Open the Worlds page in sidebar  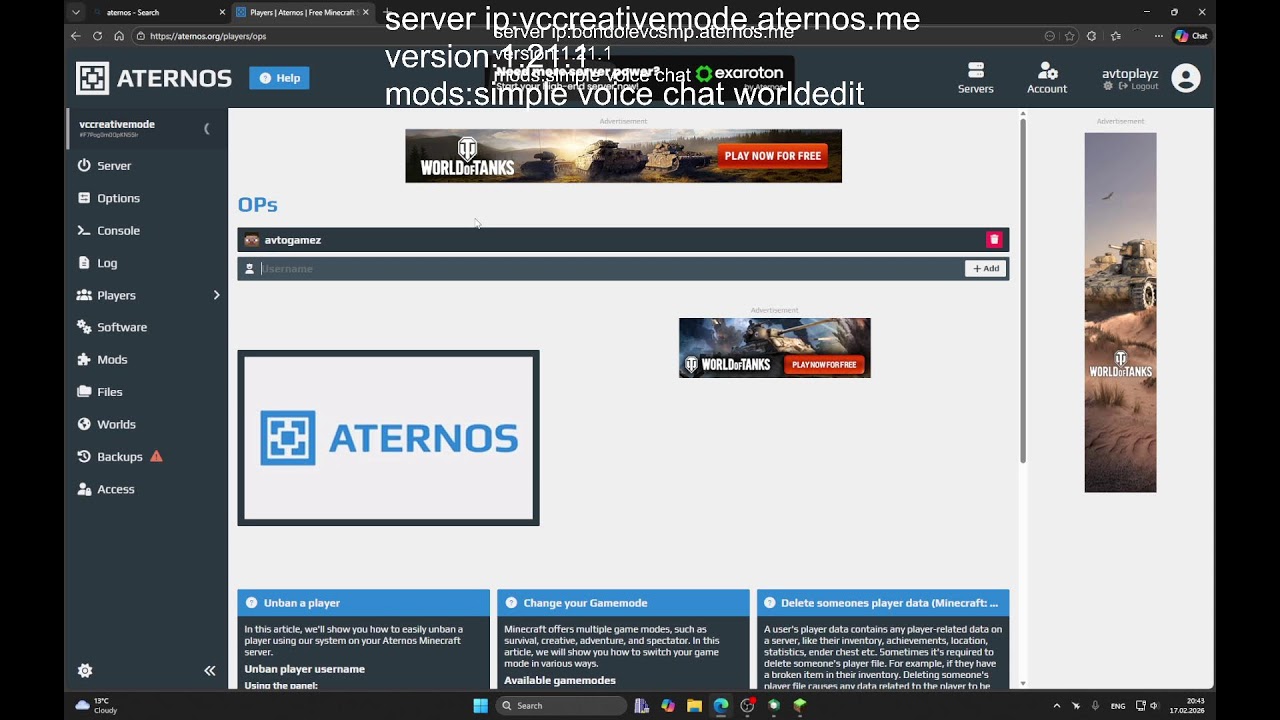pos(116,424)
